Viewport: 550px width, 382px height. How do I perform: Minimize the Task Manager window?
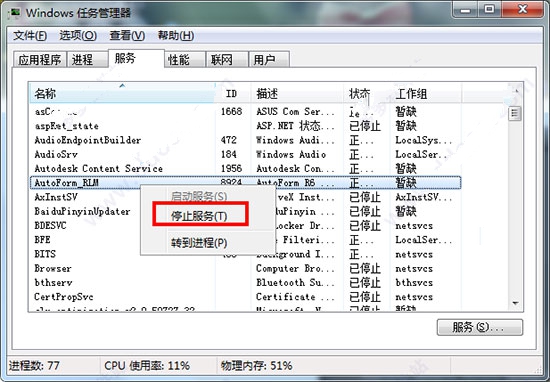coord(465,9)
